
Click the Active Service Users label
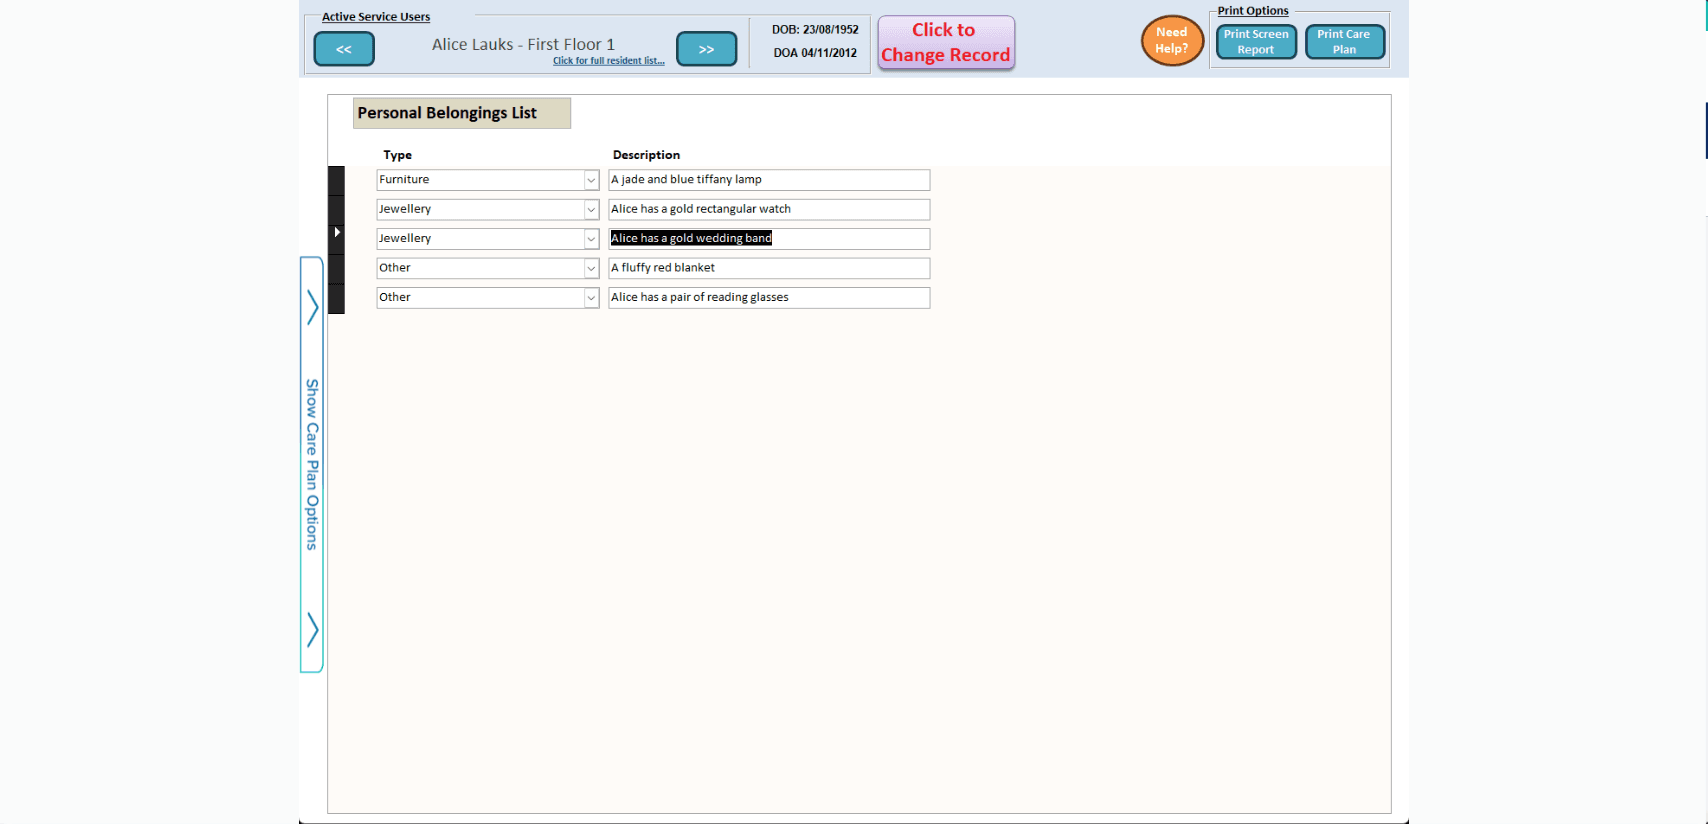(x=376, y=17)
